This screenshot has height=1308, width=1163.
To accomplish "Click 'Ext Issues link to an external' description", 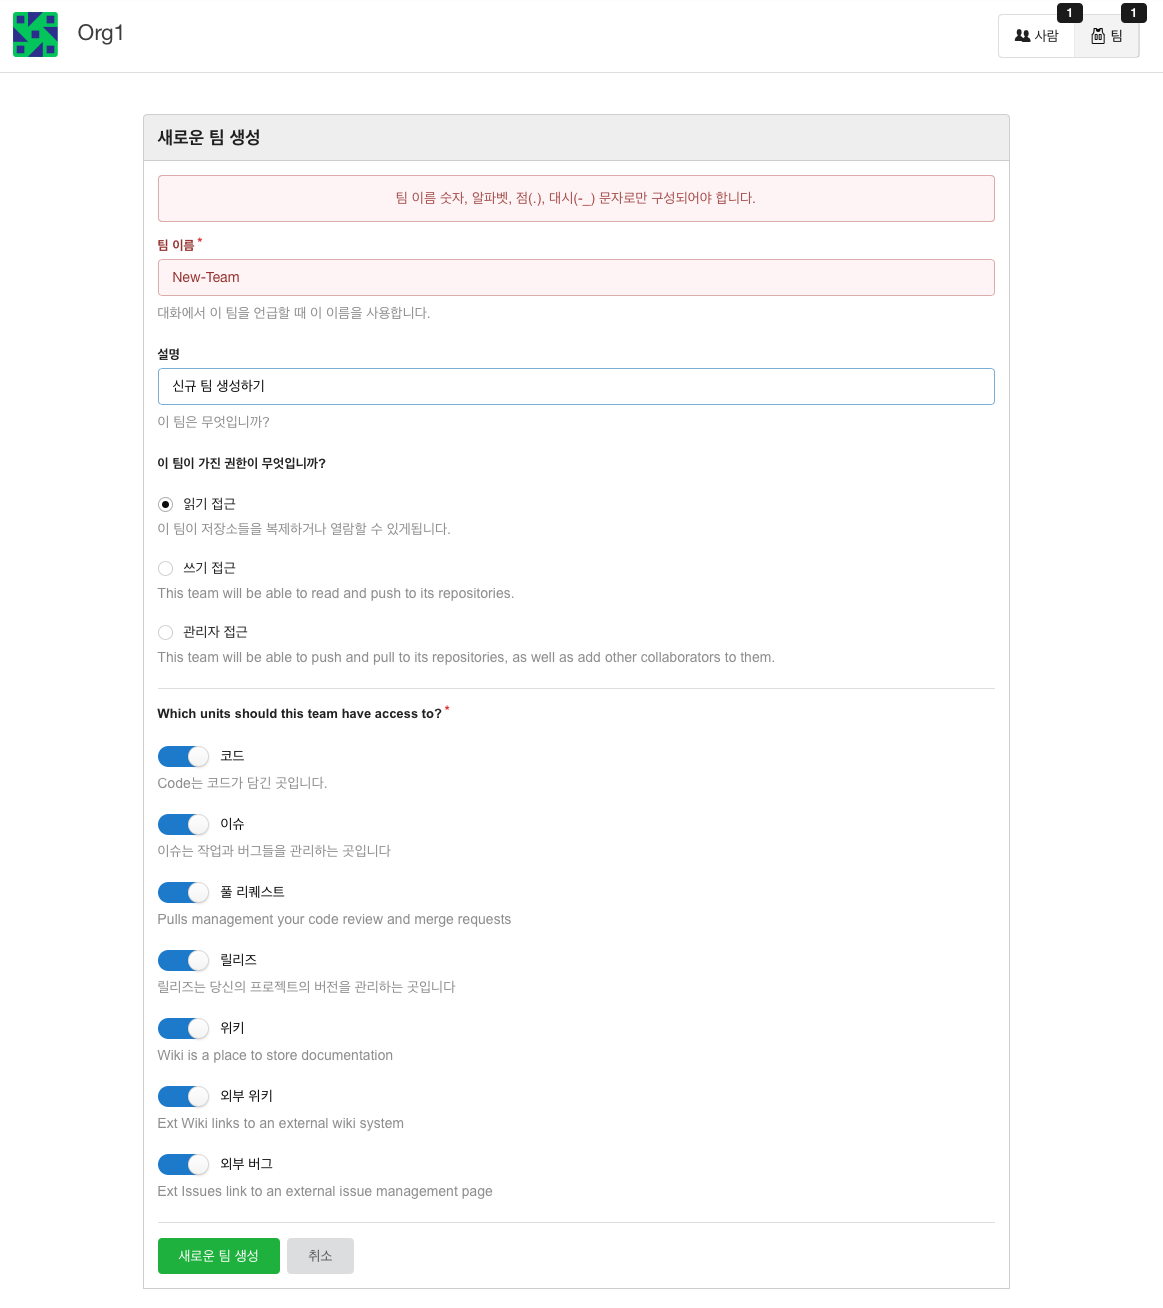I will [325, 1191].
